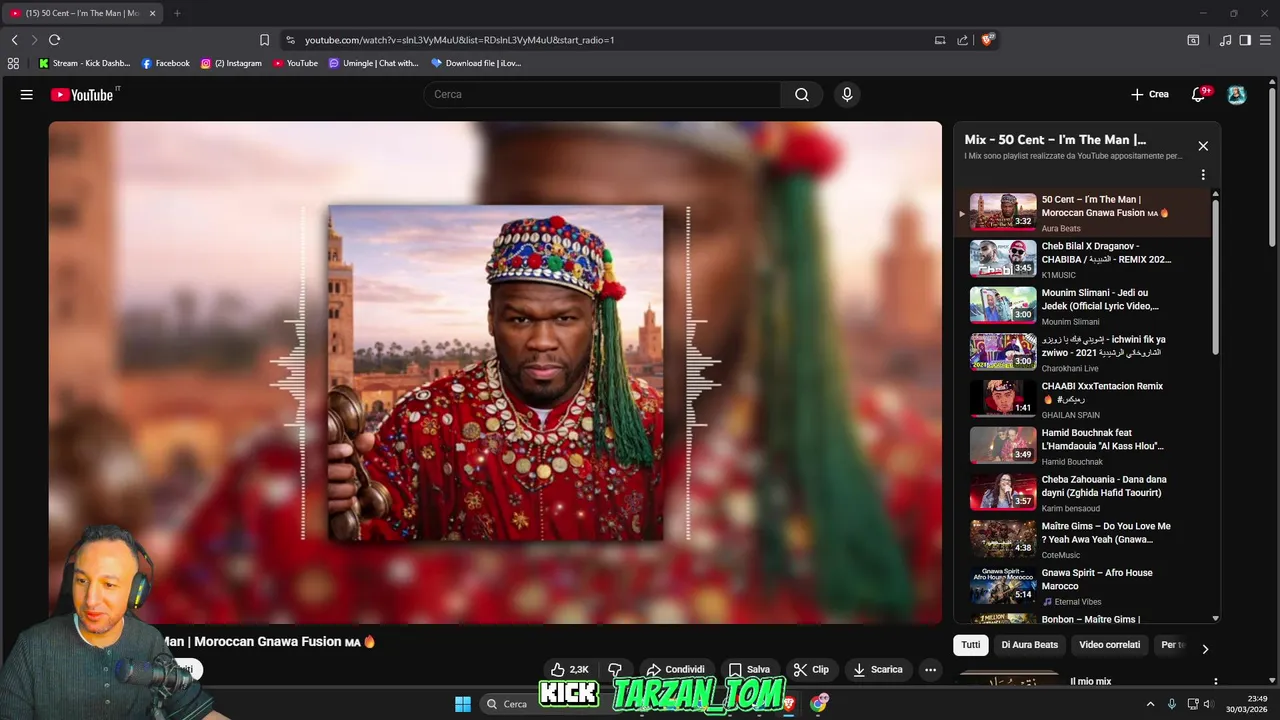
Task: Open the Umingle Chat bookmark
Action: point(374,63)
